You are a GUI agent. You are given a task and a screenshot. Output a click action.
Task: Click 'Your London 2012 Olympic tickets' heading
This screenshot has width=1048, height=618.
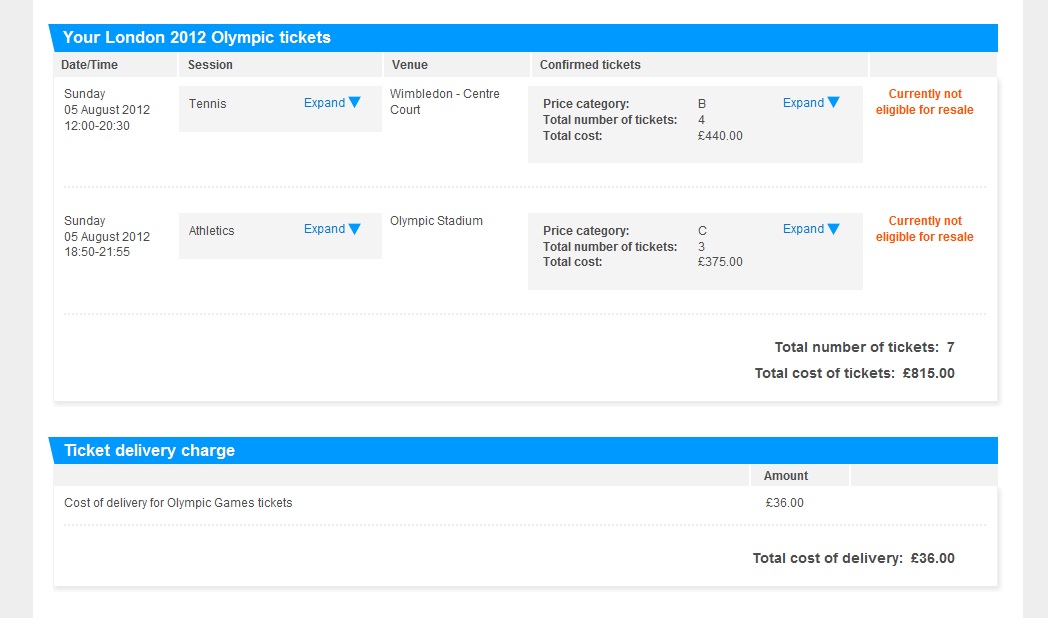point(197,38)
